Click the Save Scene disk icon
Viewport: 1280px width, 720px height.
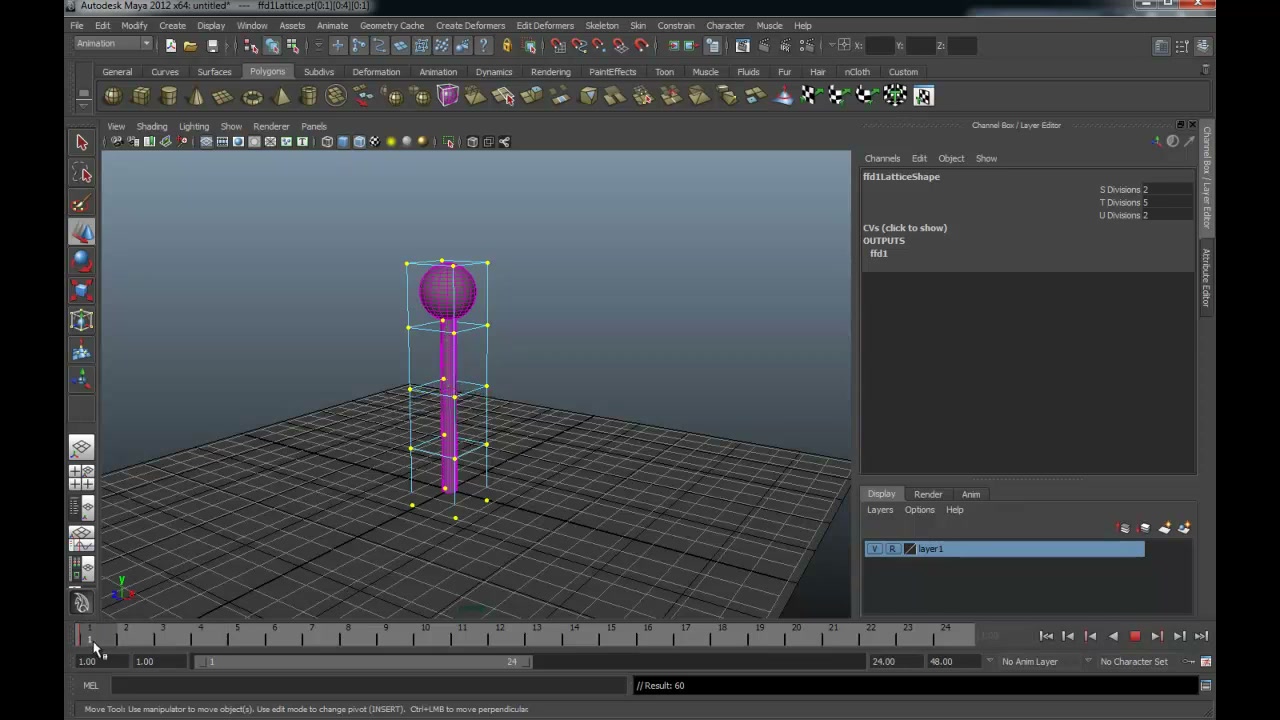tap(212, 45)
